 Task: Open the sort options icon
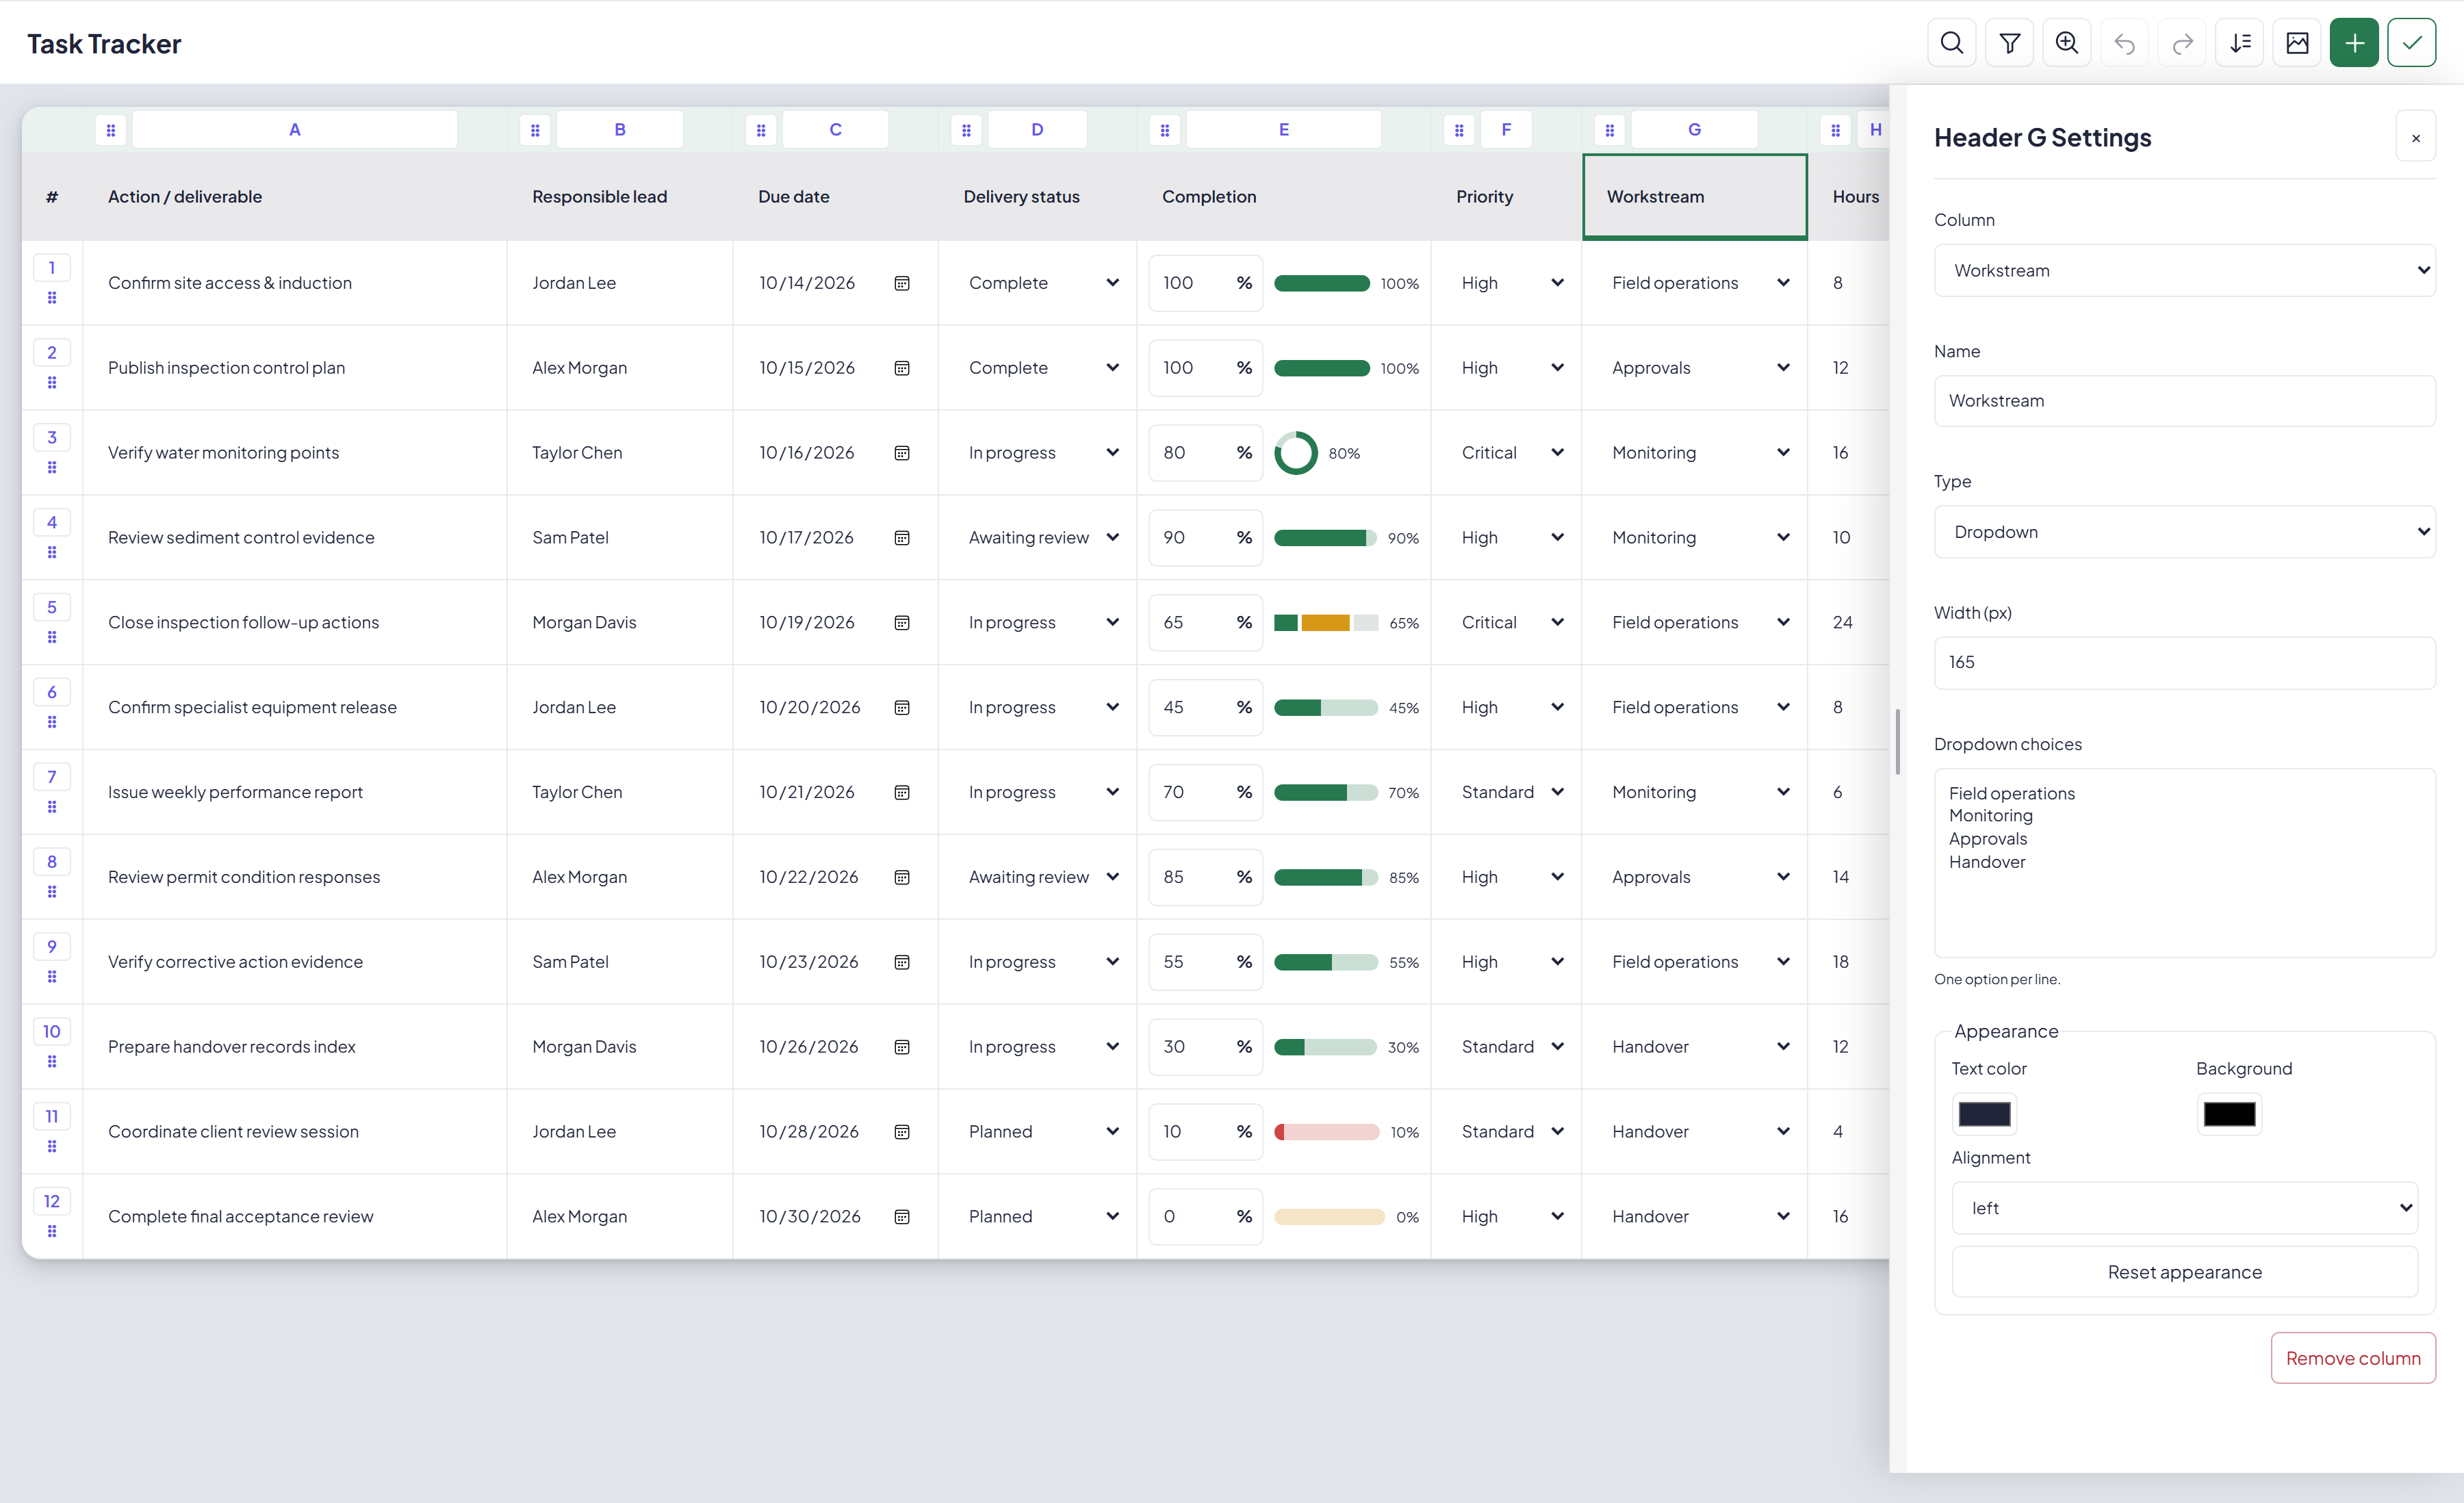[2240, 43]
